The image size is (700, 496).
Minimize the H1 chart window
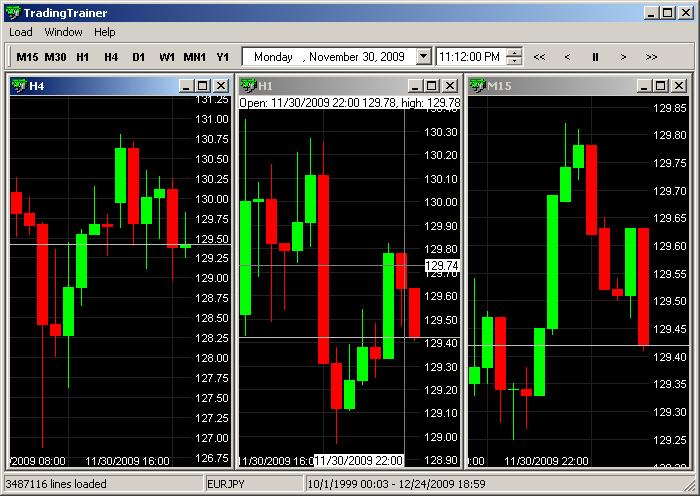415,86
